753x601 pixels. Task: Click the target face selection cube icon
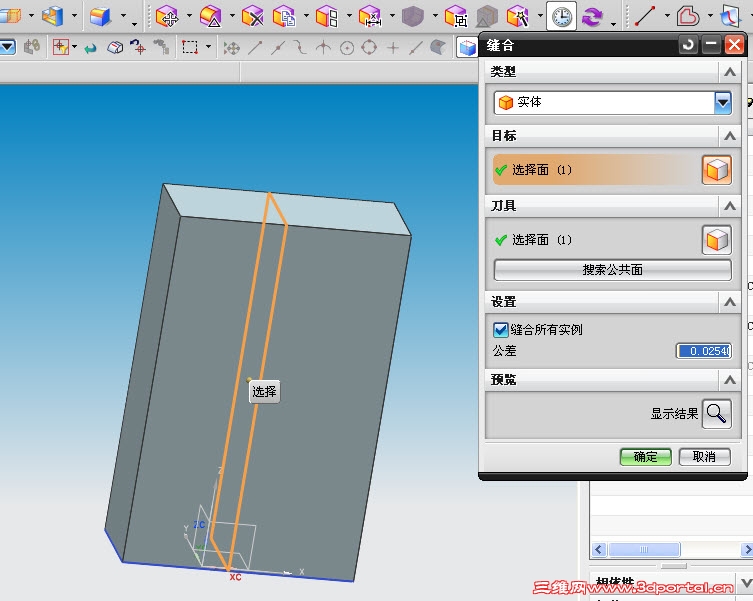[x=717, y=170]
